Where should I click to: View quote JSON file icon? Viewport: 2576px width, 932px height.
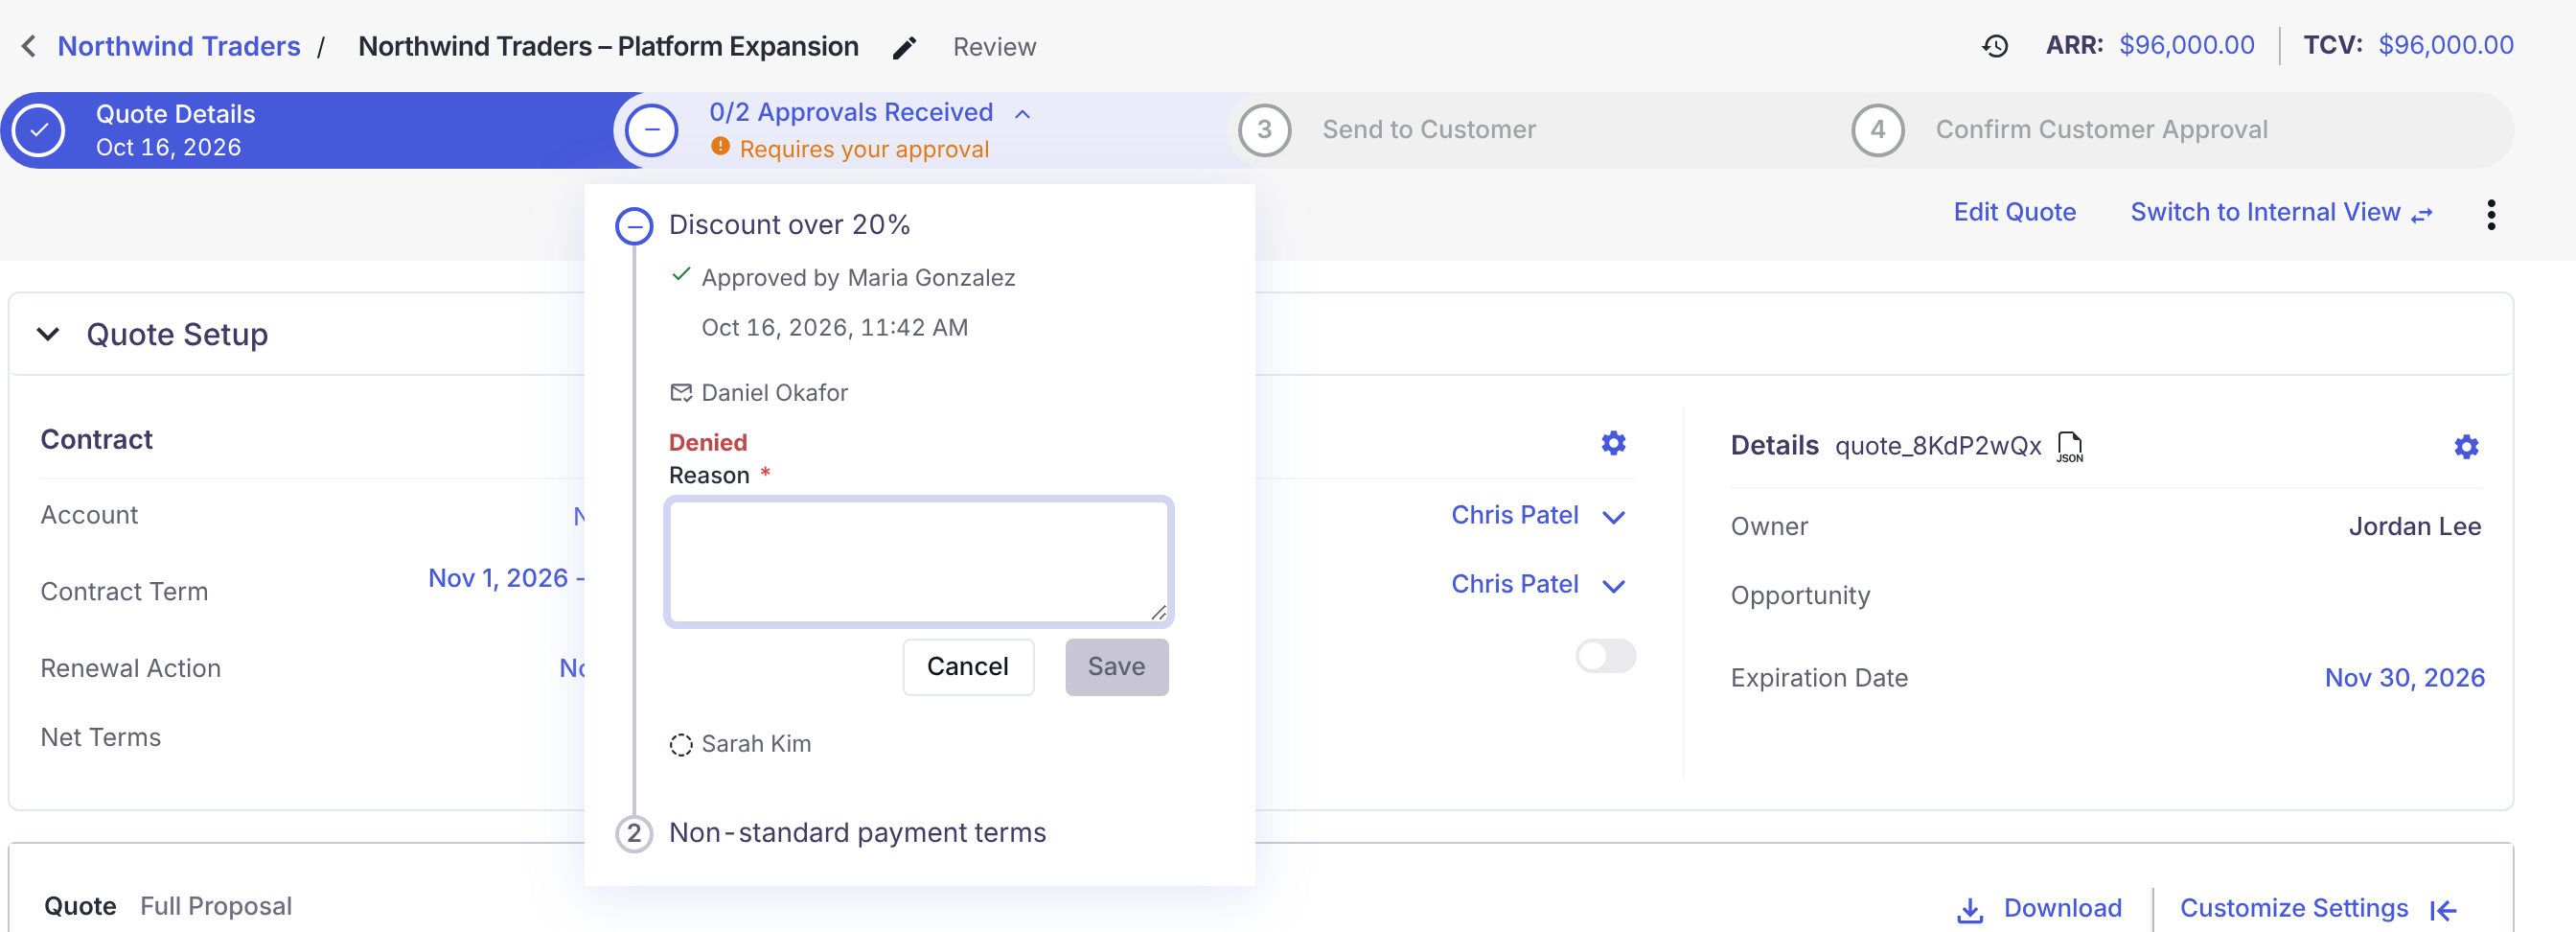point(2069,447)
